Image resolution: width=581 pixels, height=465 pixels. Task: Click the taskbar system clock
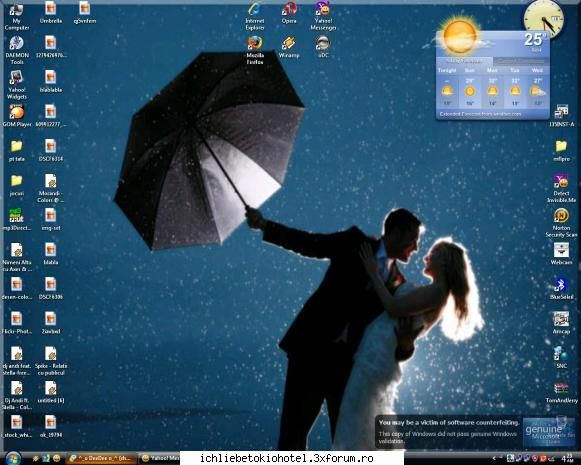click(567, 458)
